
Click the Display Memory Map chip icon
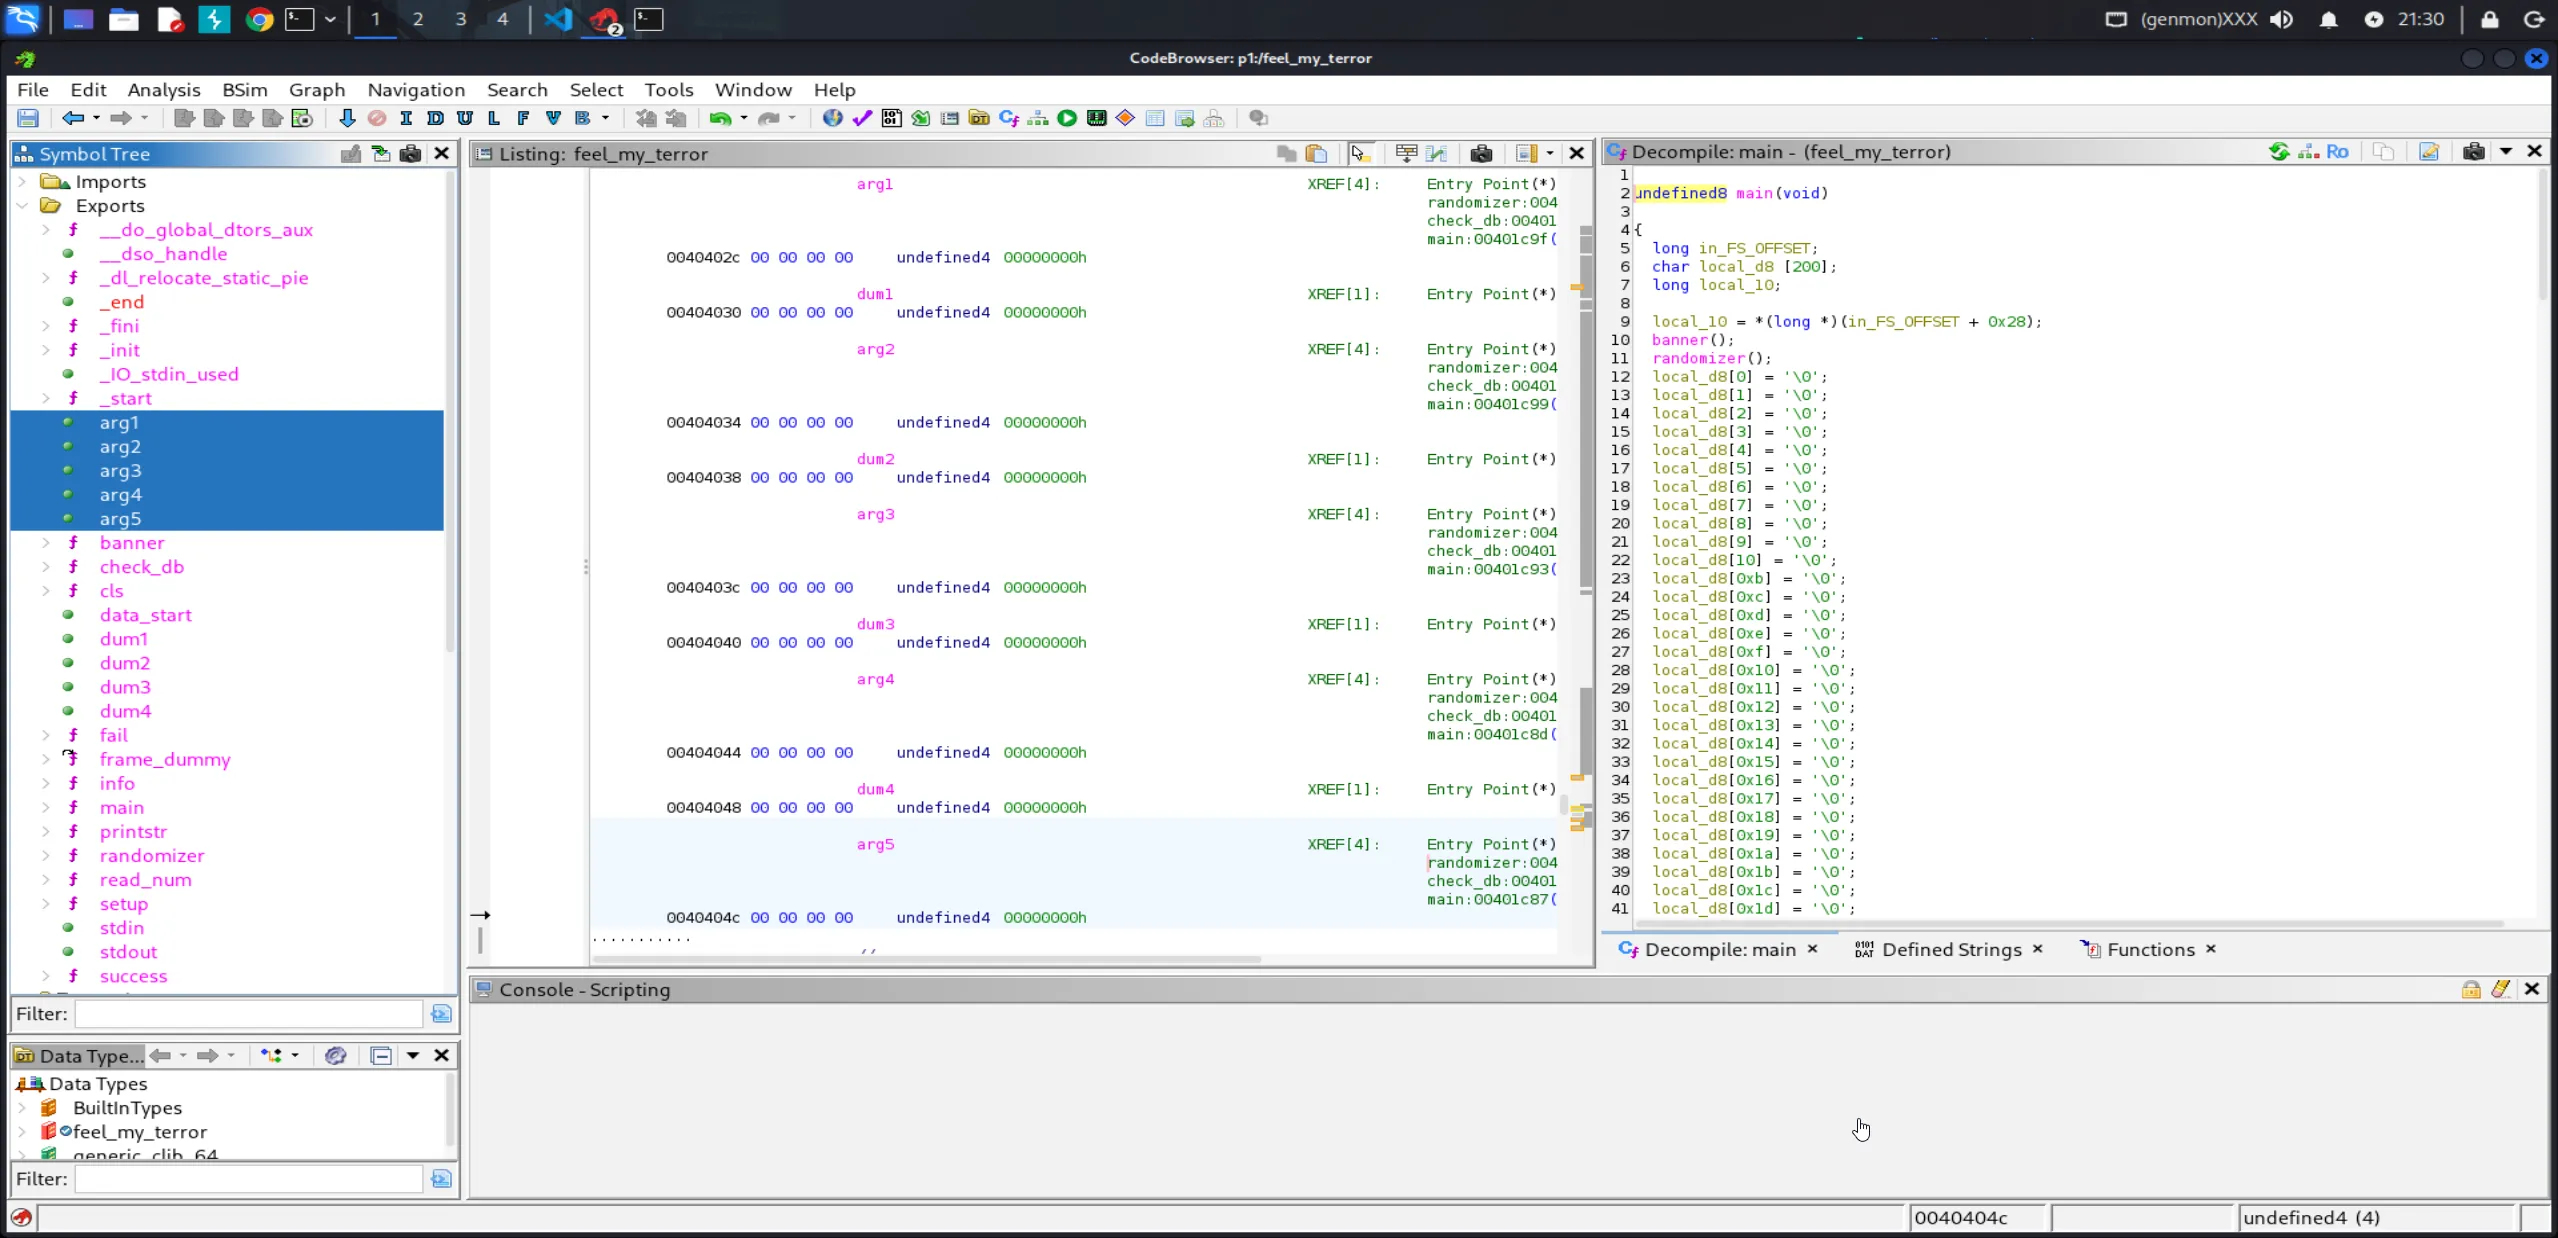coord(1096,118)
